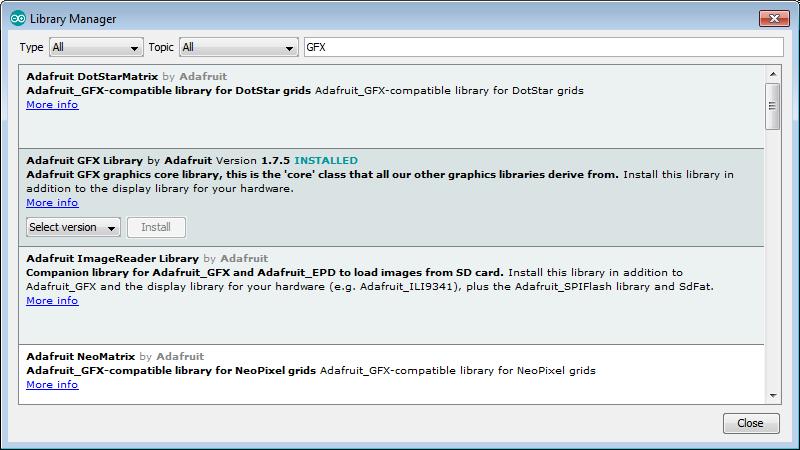This screenshot has width=800, height=450.
Task: Expand the Select version dropdown
Action: [73, 227]
